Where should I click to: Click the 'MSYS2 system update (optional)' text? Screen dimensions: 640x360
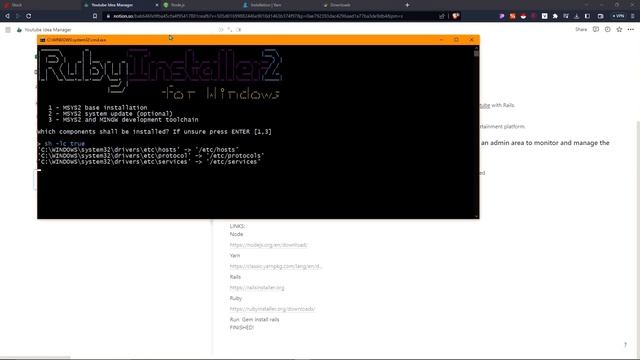point(118,114)
